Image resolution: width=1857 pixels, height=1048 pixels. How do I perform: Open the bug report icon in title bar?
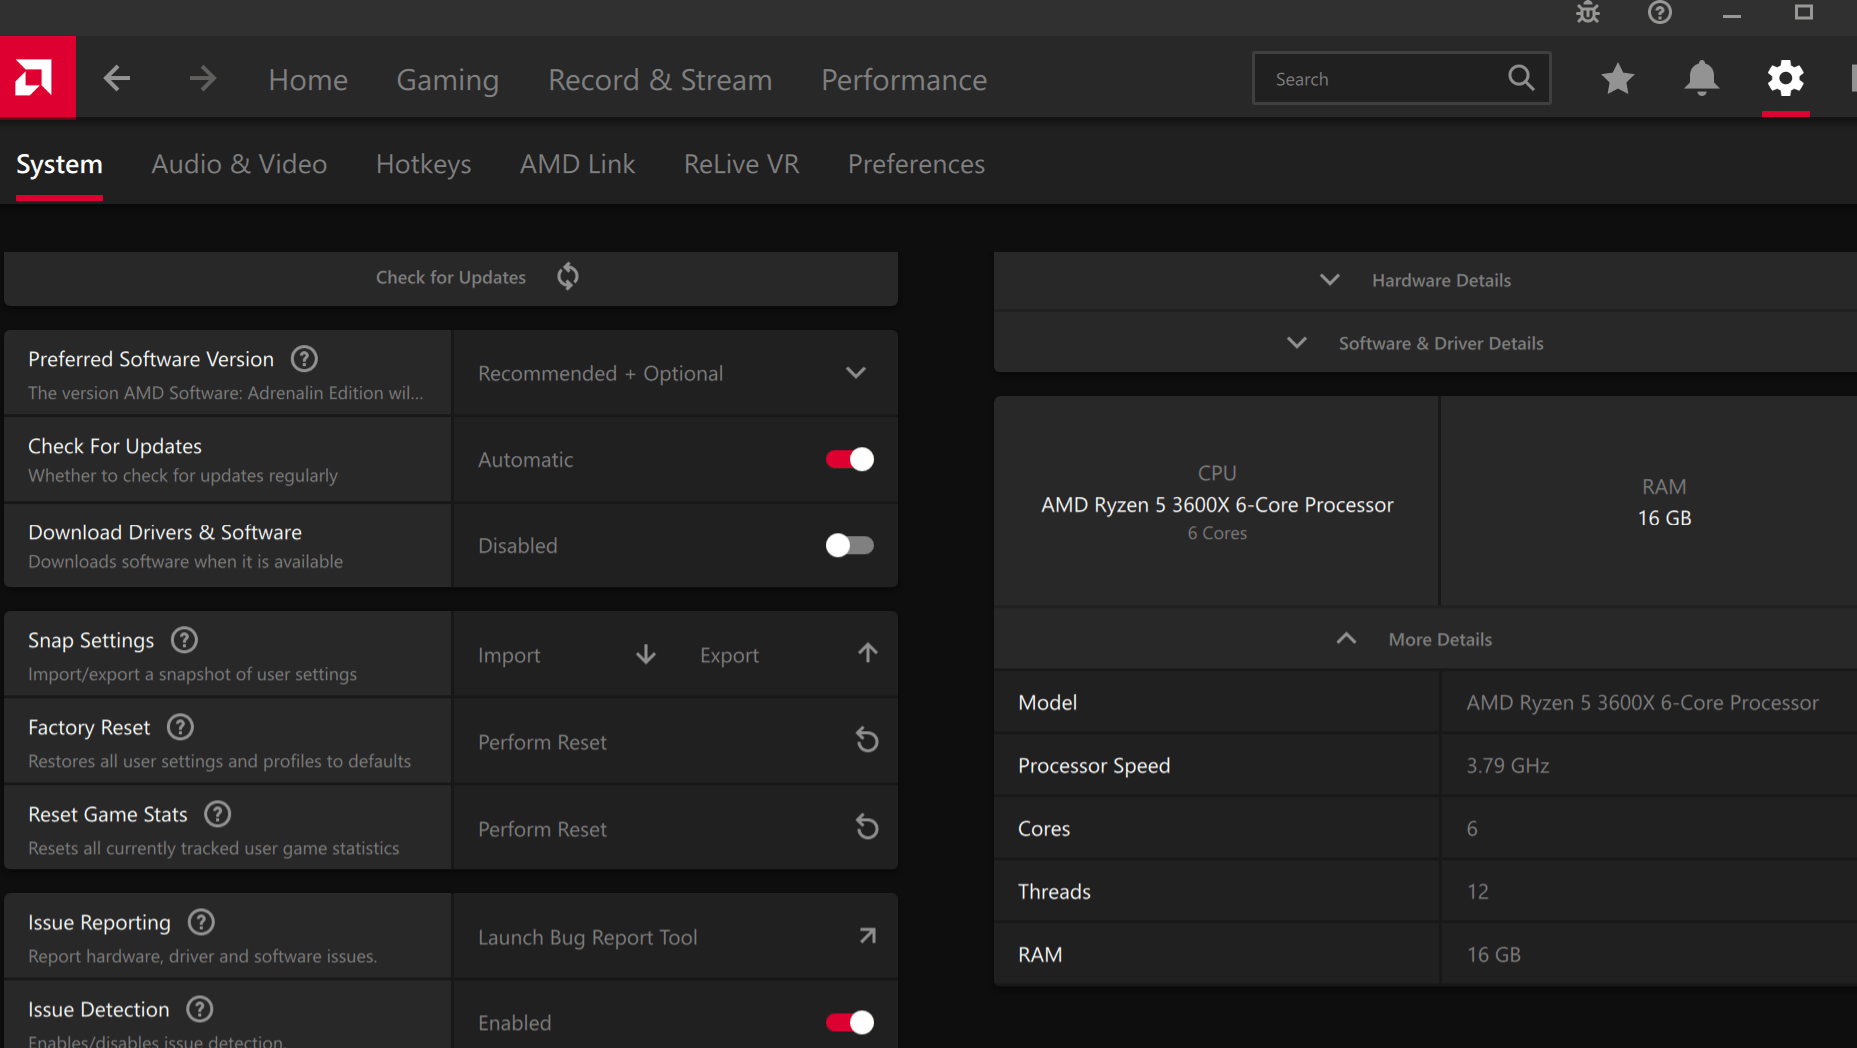click(x=1588, y=13)
